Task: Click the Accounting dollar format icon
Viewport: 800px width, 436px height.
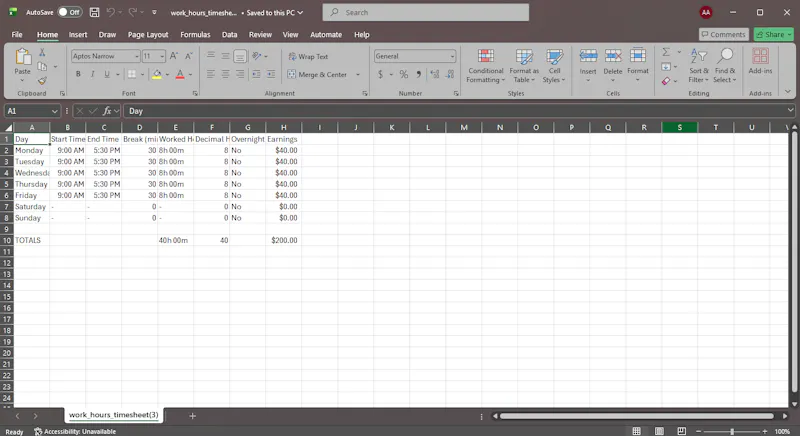Action: [380, 74]
